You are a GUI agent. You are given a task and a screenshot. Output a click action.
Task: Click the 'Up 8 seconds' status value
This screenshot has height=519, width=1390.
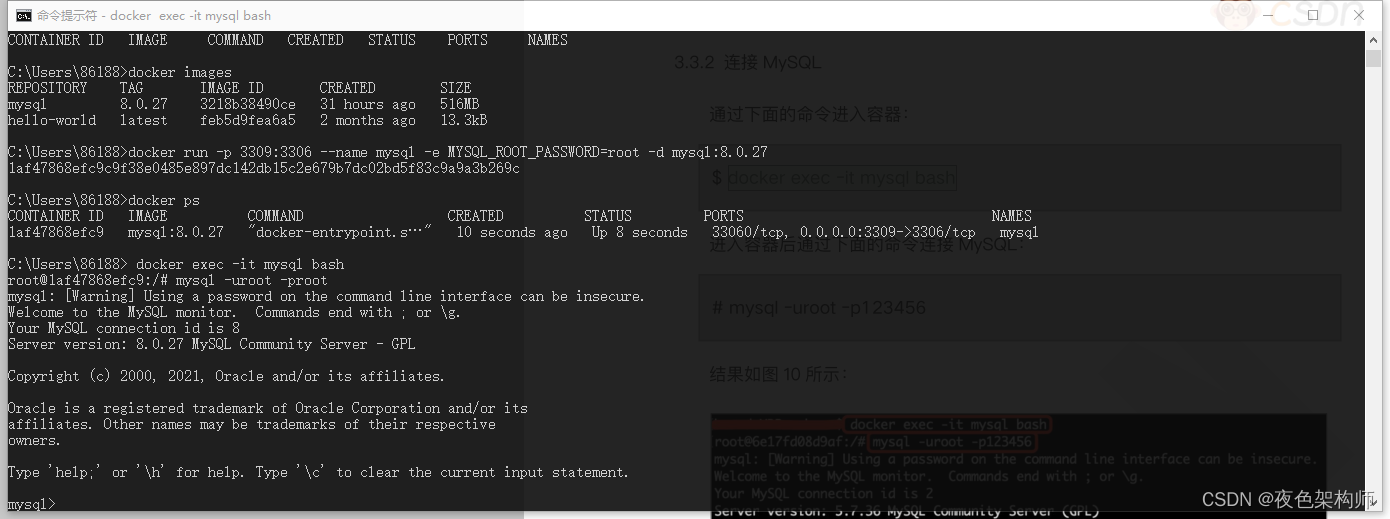[639, 232]
